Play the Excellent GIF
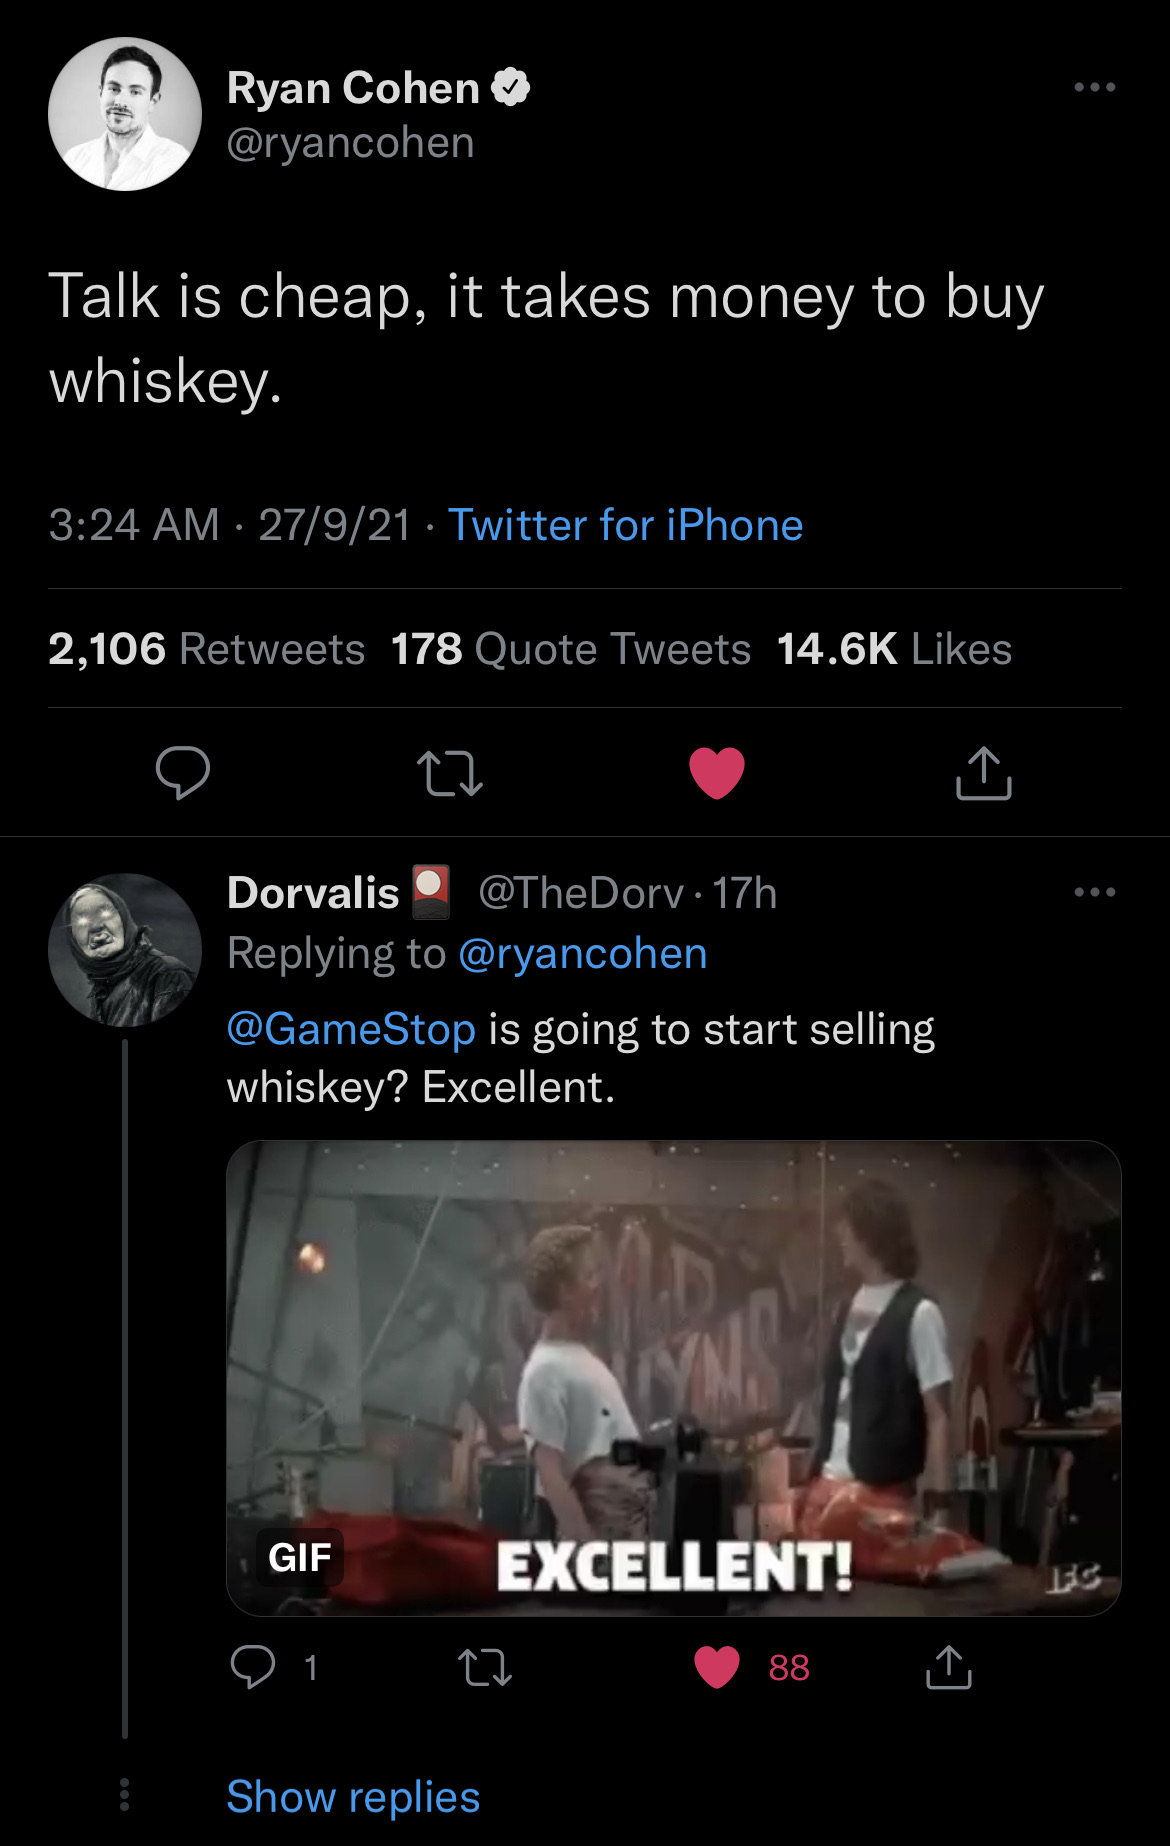The height and width of the screenshot is (1846, 1170). pyautogui.click(x=673, y=1378)
